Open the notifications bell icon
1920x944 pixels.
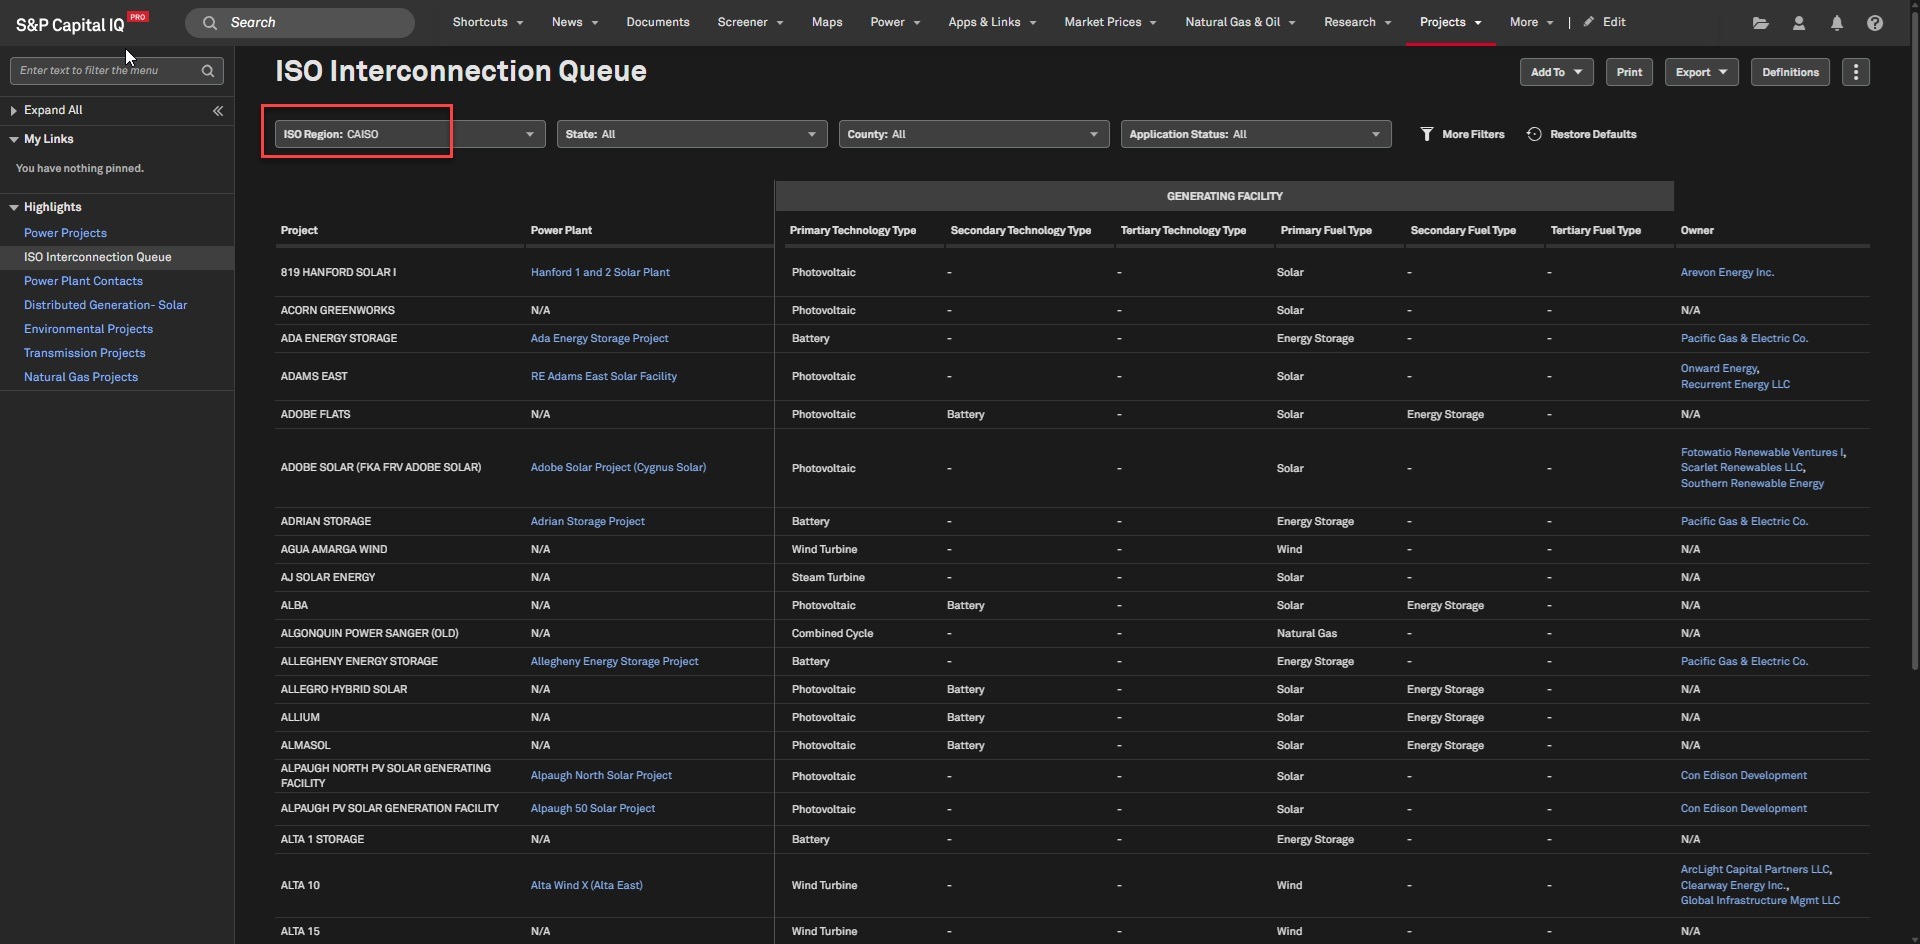tap(1836, 23)
